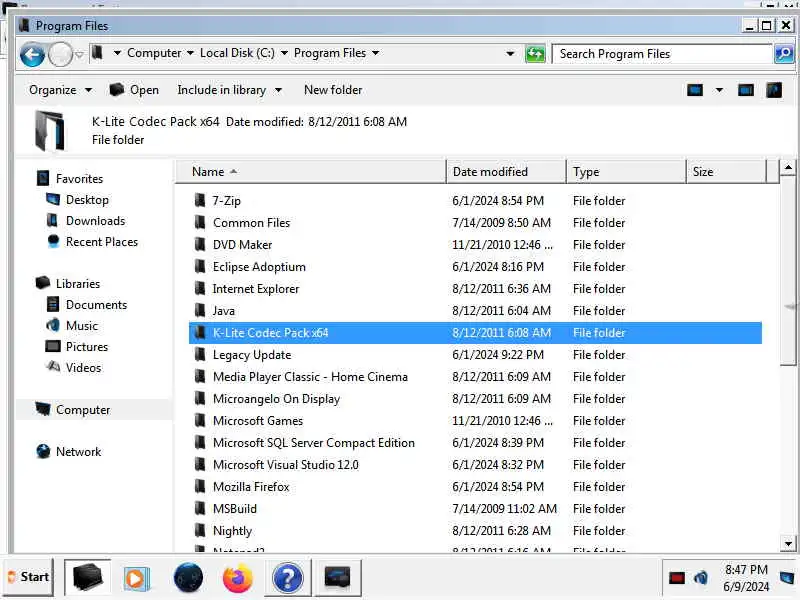
Task: Open Documents library
Action: 86,305
